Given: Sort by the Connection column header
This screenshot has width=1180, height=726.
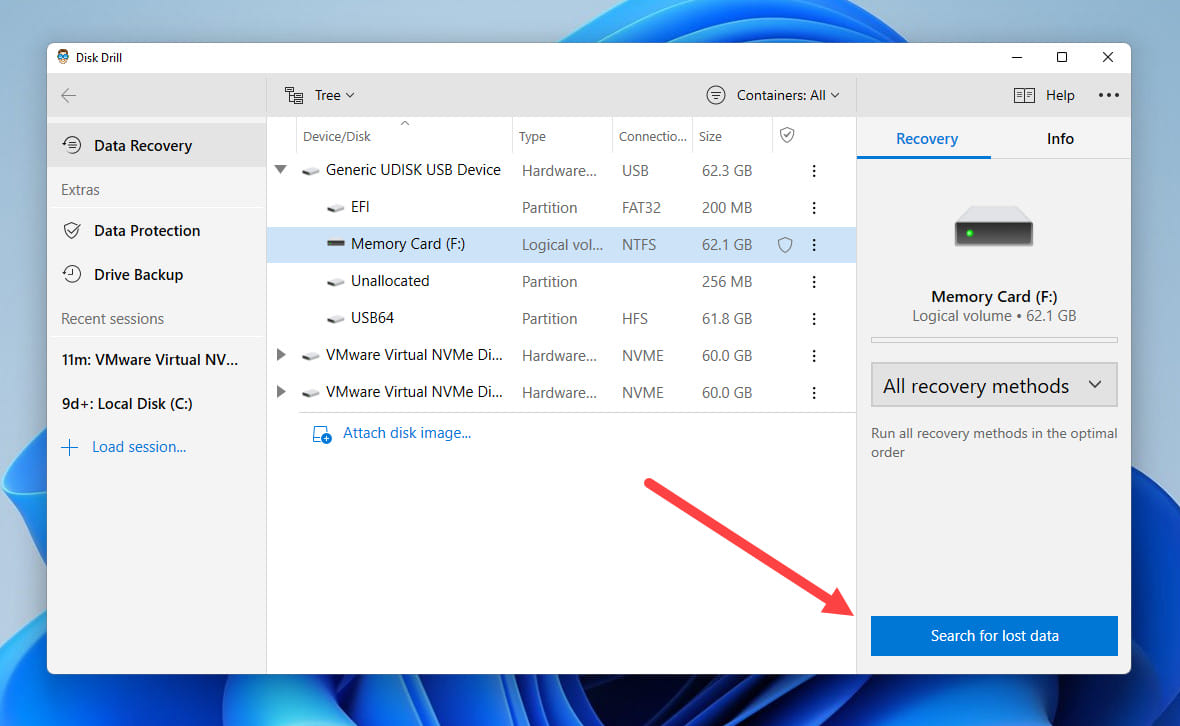Looking at the screenshot, I should 652,136.
